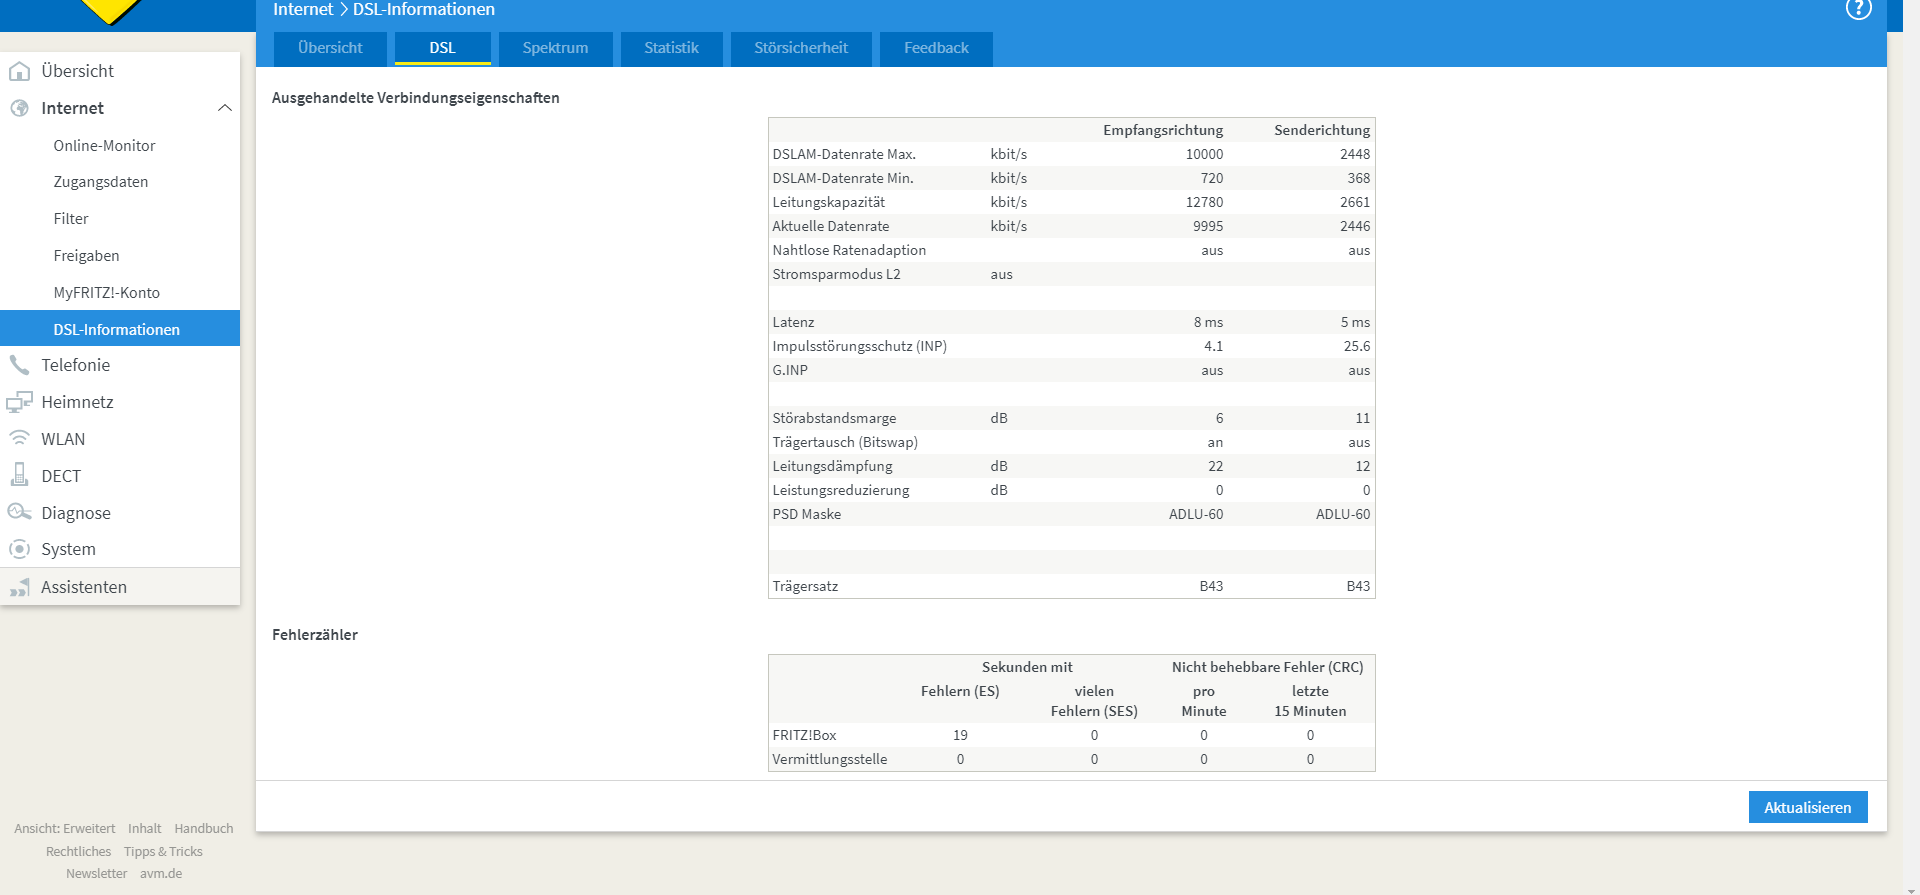Click the Ansicht: Erweitert link
Image resolution: width=1920 pixels, height=895 pixels.
click(65, 829)
